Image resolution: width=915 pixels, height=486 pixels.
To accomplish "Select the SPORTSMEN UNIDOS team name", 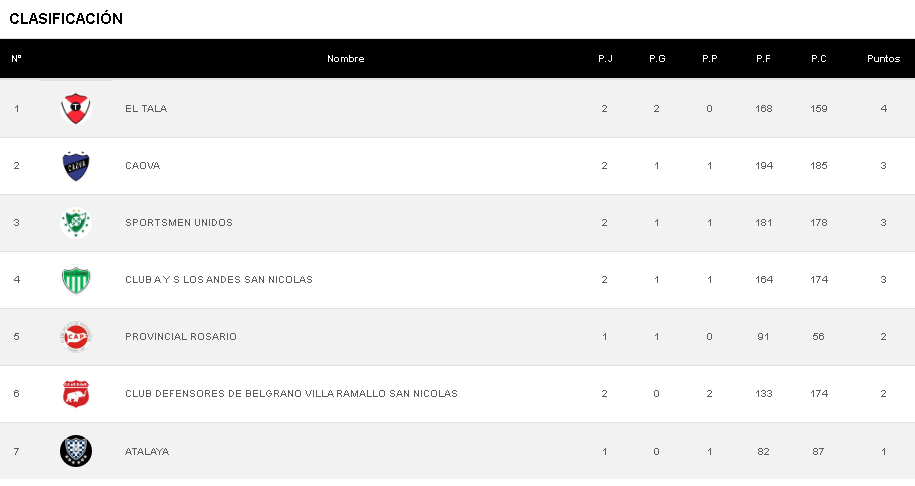I will [x=179, y=223].
